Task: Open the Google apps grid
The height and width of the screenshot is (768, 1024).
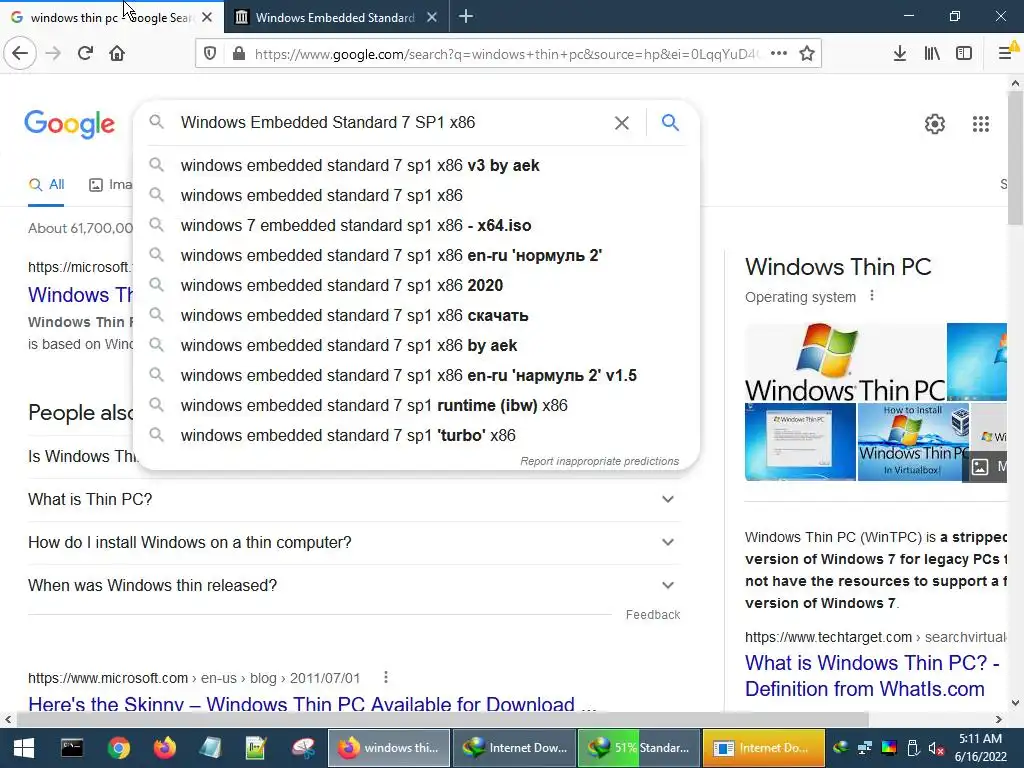Action: point(981,123)
